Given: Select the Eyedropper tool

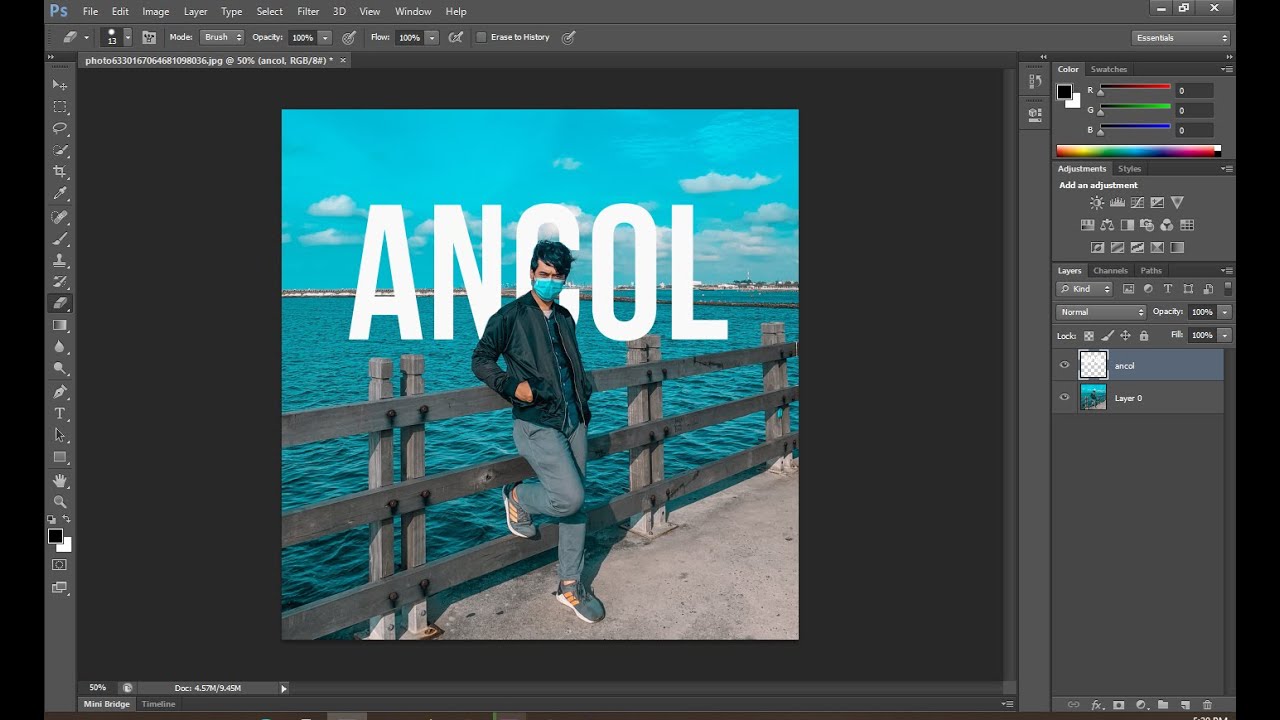Looking at the screenshot, I should click(60, 194).
